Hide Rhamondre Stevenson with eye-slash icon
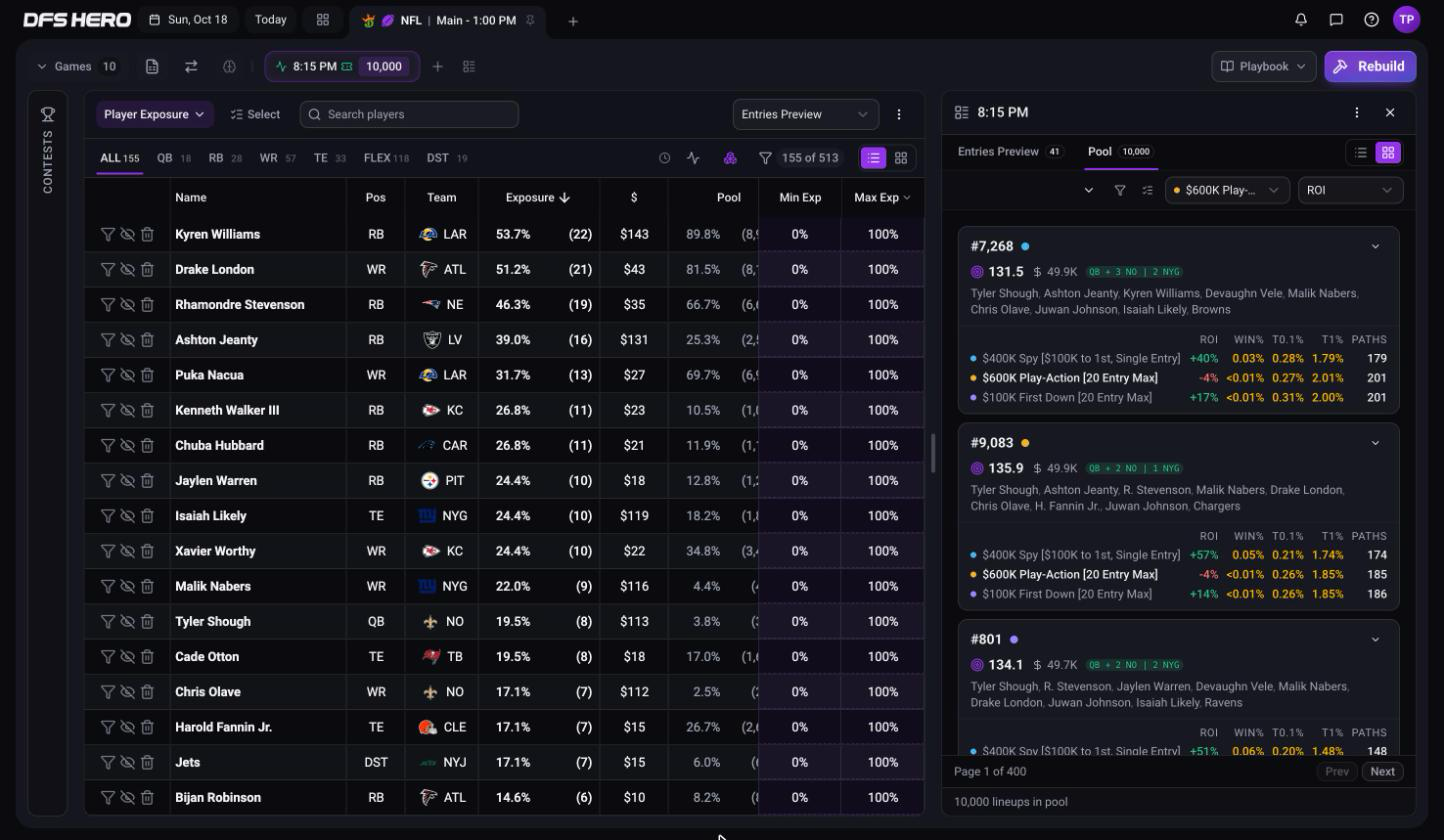 (127, 304)
